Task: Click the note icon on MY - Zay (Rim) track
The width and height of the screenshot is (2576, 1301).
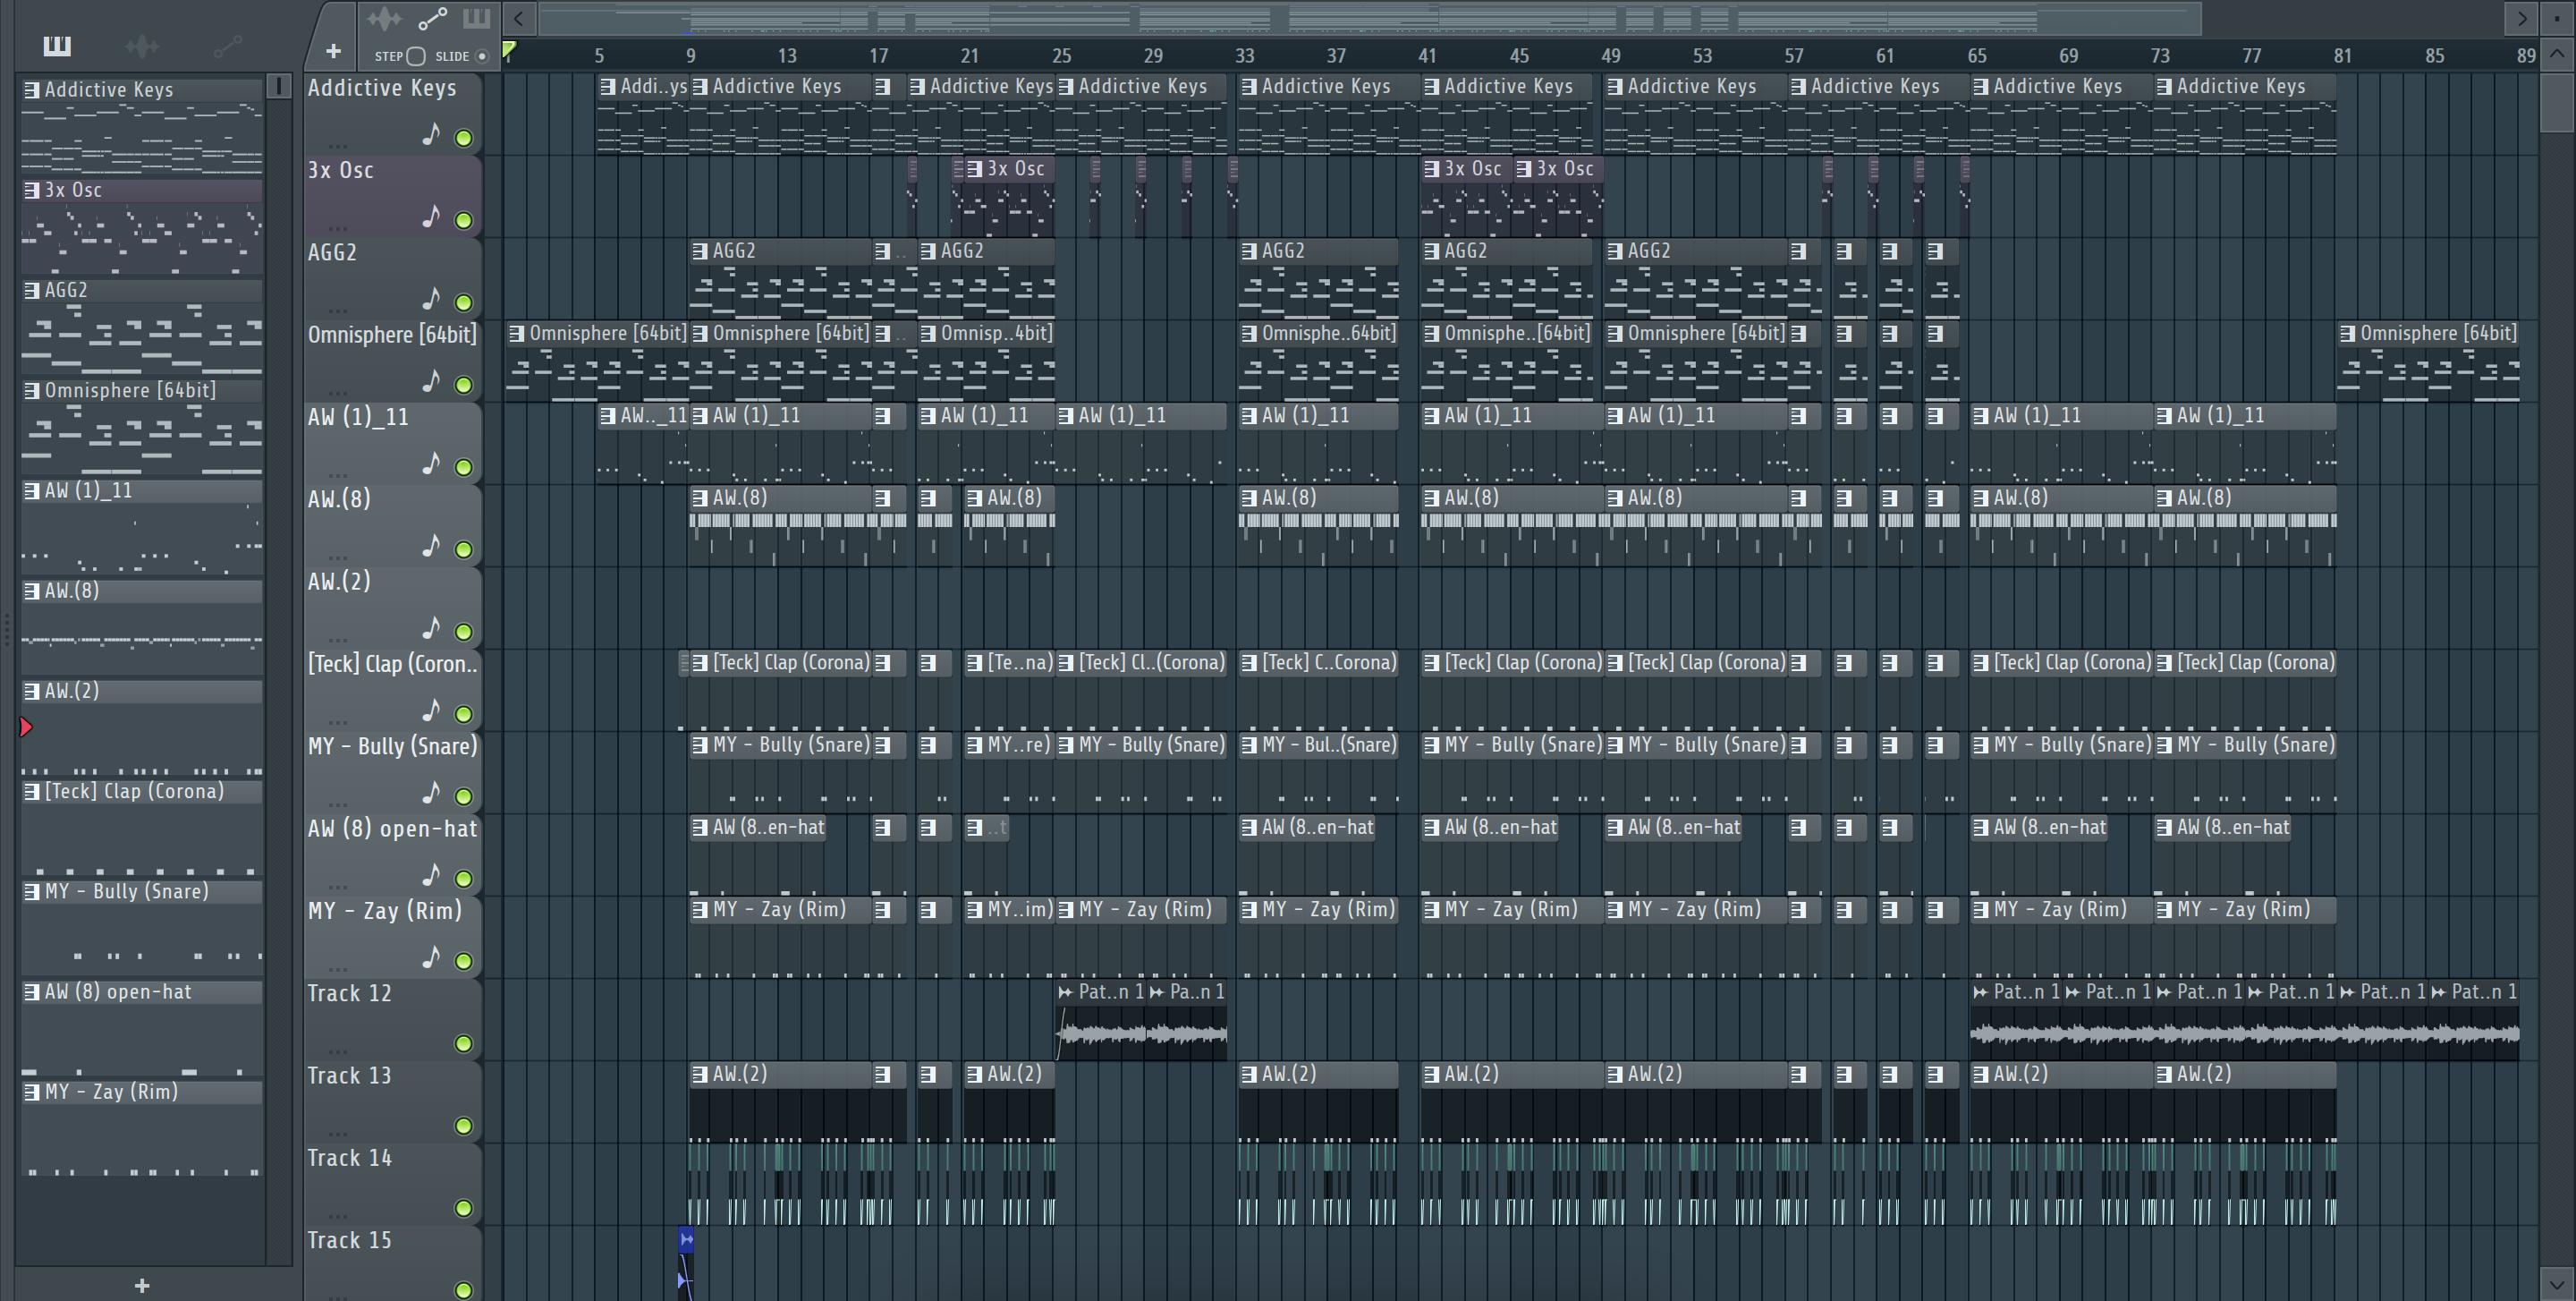Action: coord(431,957)
